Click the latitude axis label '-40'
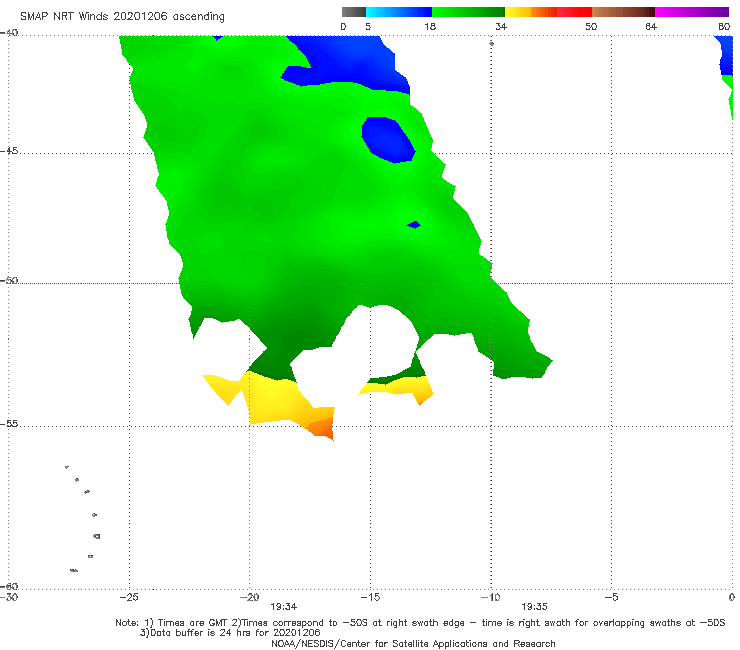Image resolution: width=740 pixels, height=650 pixels. pos(9,33)
